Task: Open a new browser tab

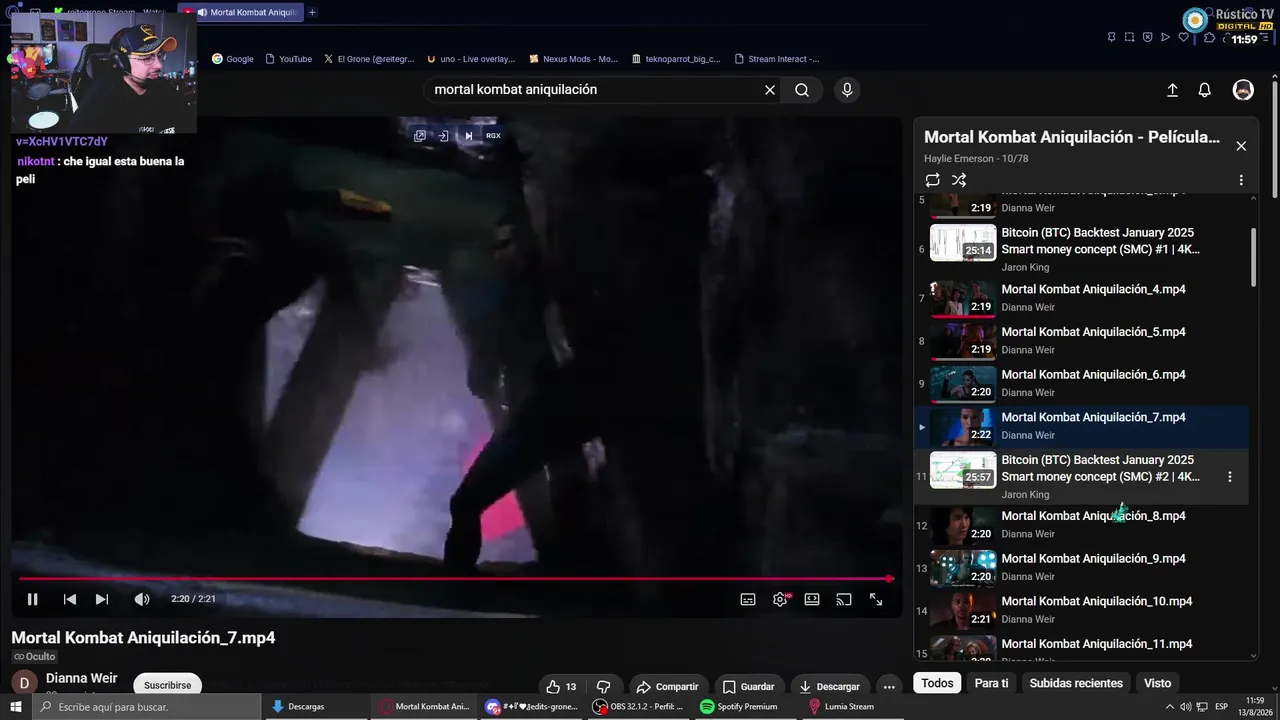Action: (x=312, y=12)
